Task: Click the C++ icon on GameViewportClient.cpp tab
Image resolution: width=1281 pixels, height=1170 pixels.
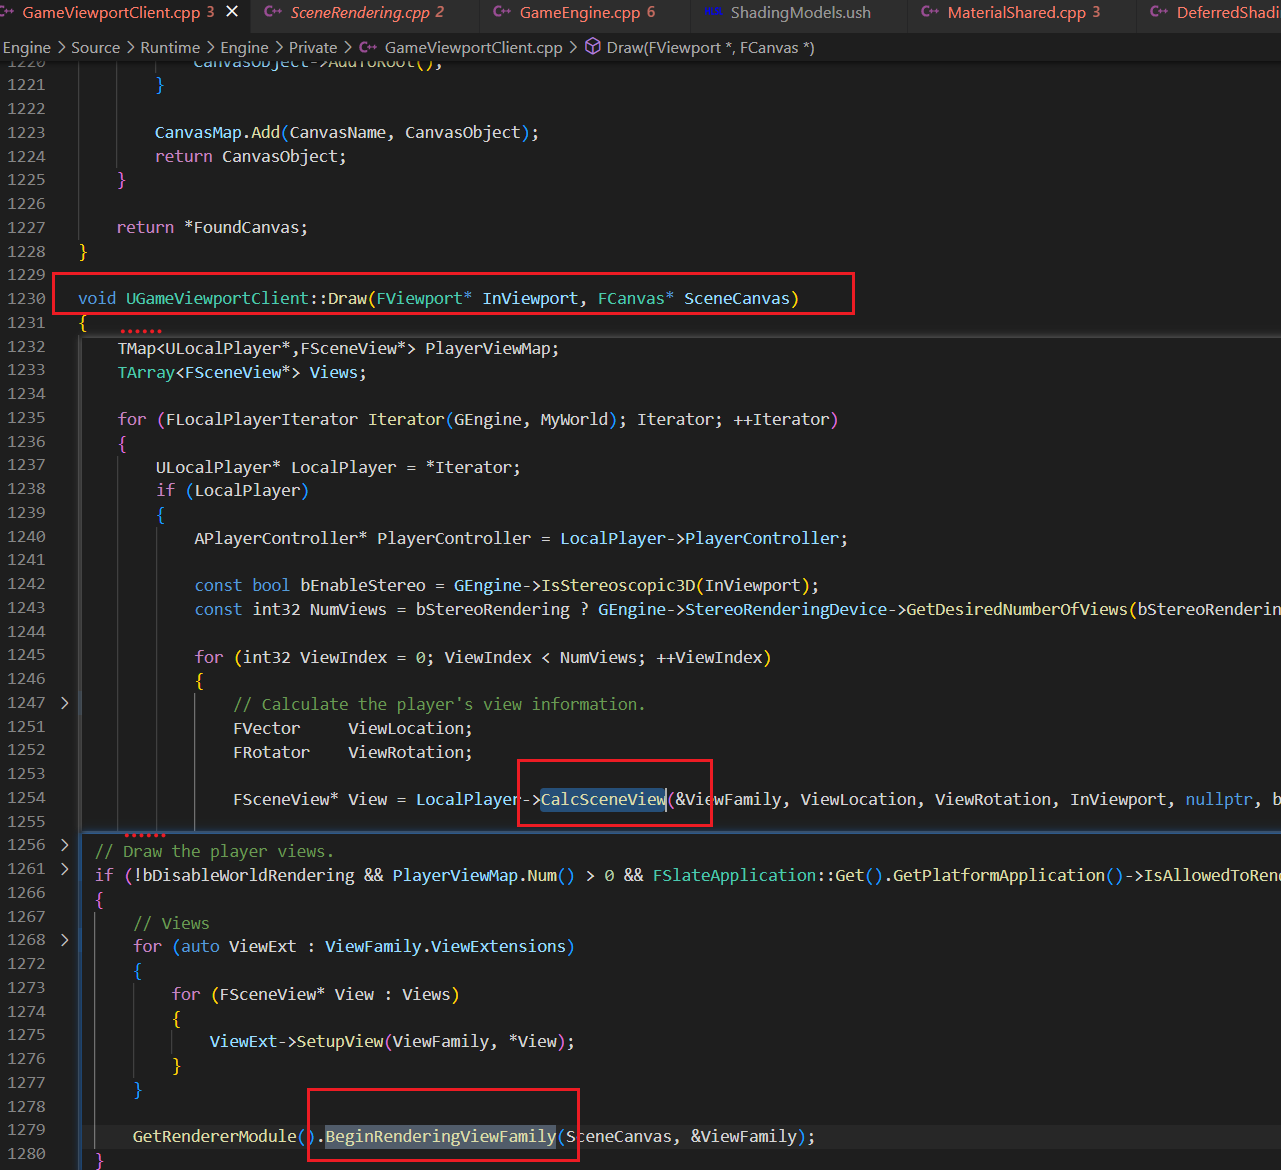Action: [x=7, y=12]
